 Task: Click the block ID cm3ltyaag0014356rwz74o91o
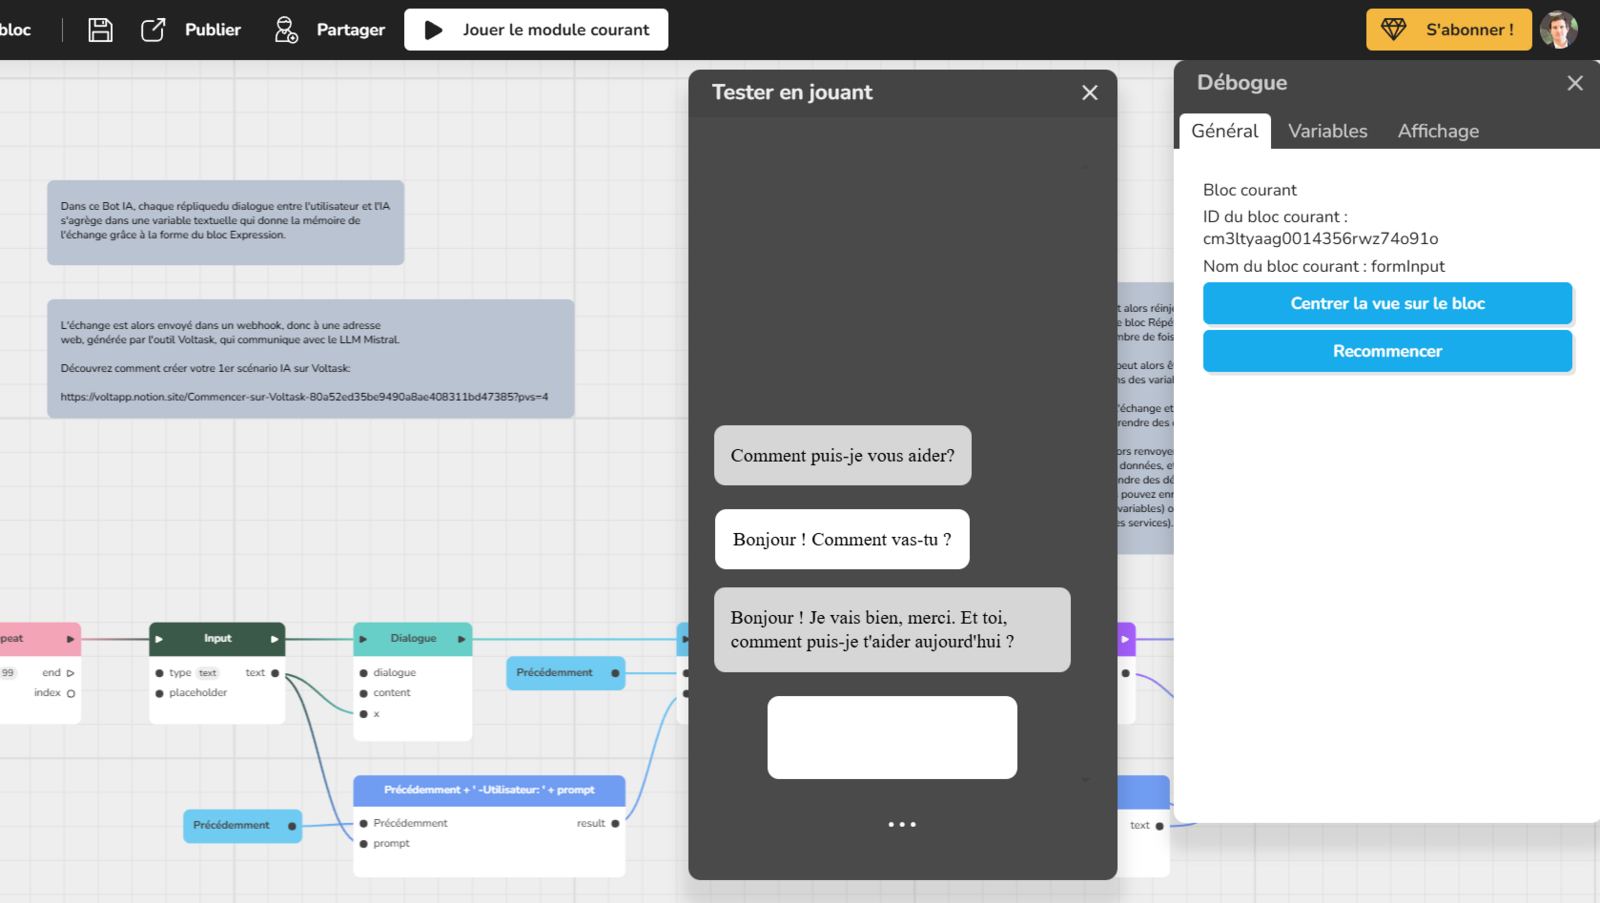1320,239
